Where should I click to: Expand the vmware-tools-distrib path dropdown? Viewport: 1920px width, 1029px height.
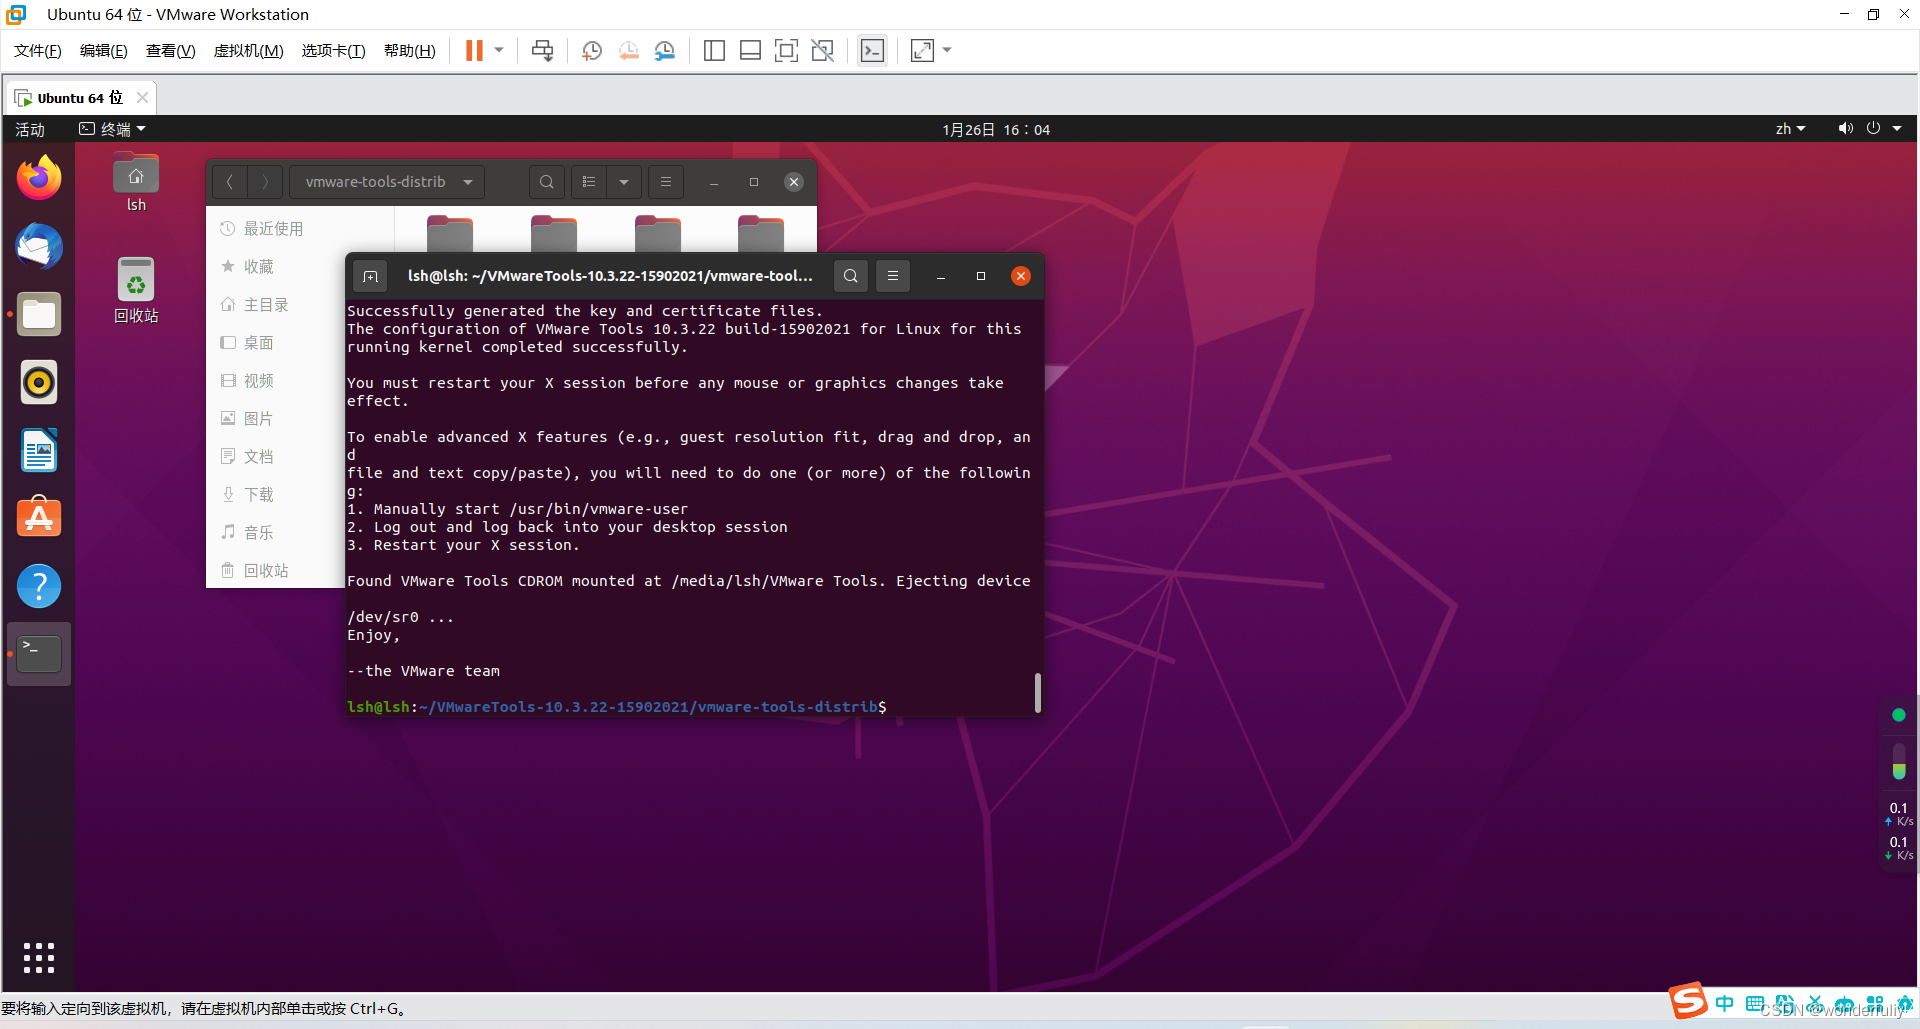tap(467, 181)
